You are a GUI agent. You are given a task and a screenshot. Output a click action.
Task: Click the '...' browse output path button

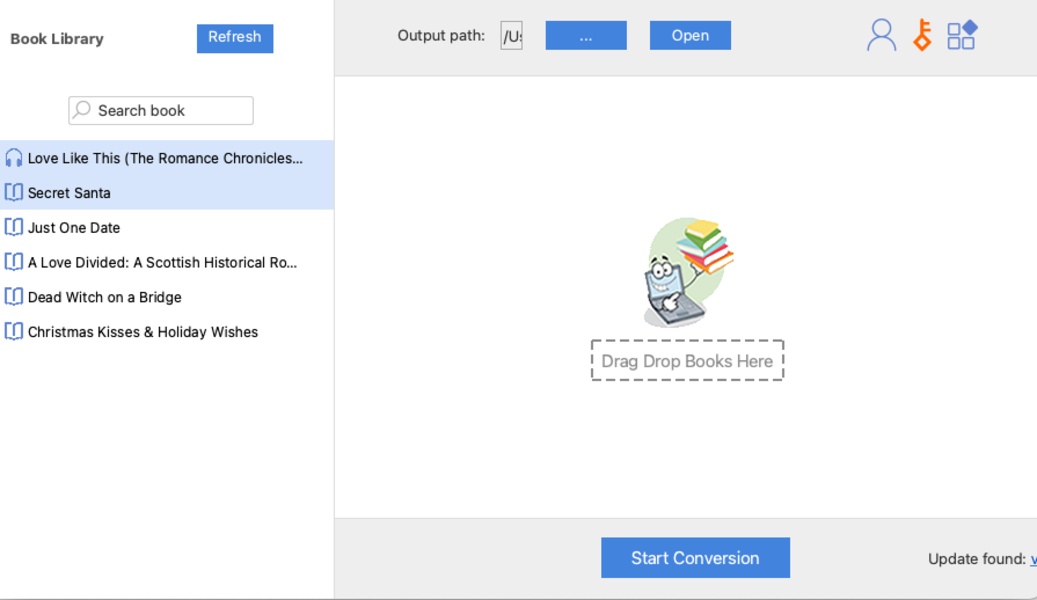[586, 35]
